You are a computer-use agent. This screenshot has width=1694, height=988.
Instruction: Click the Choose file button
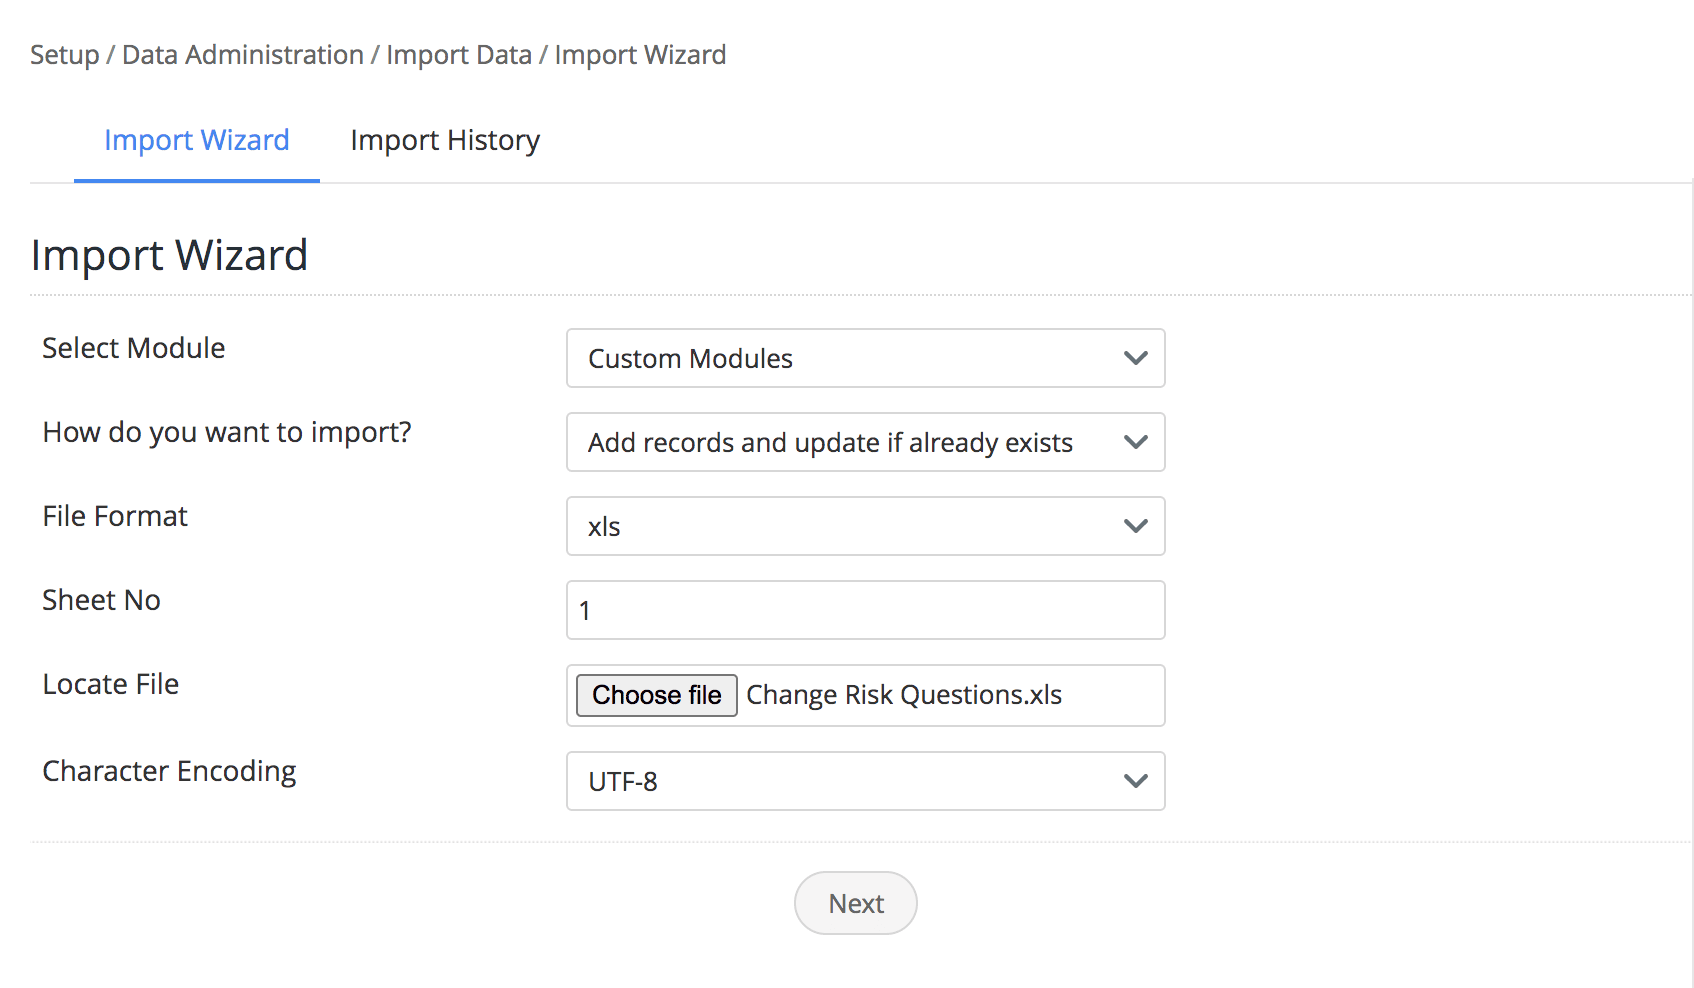pos(655,695)
